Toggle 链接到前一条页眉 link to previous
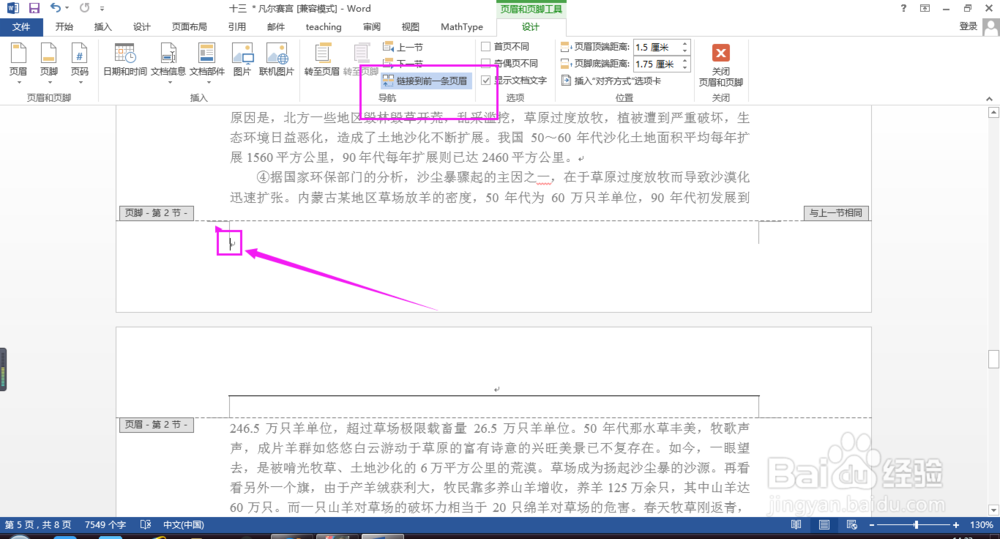The height and width of the screenshot is (539, 1000). pos(425,81)
